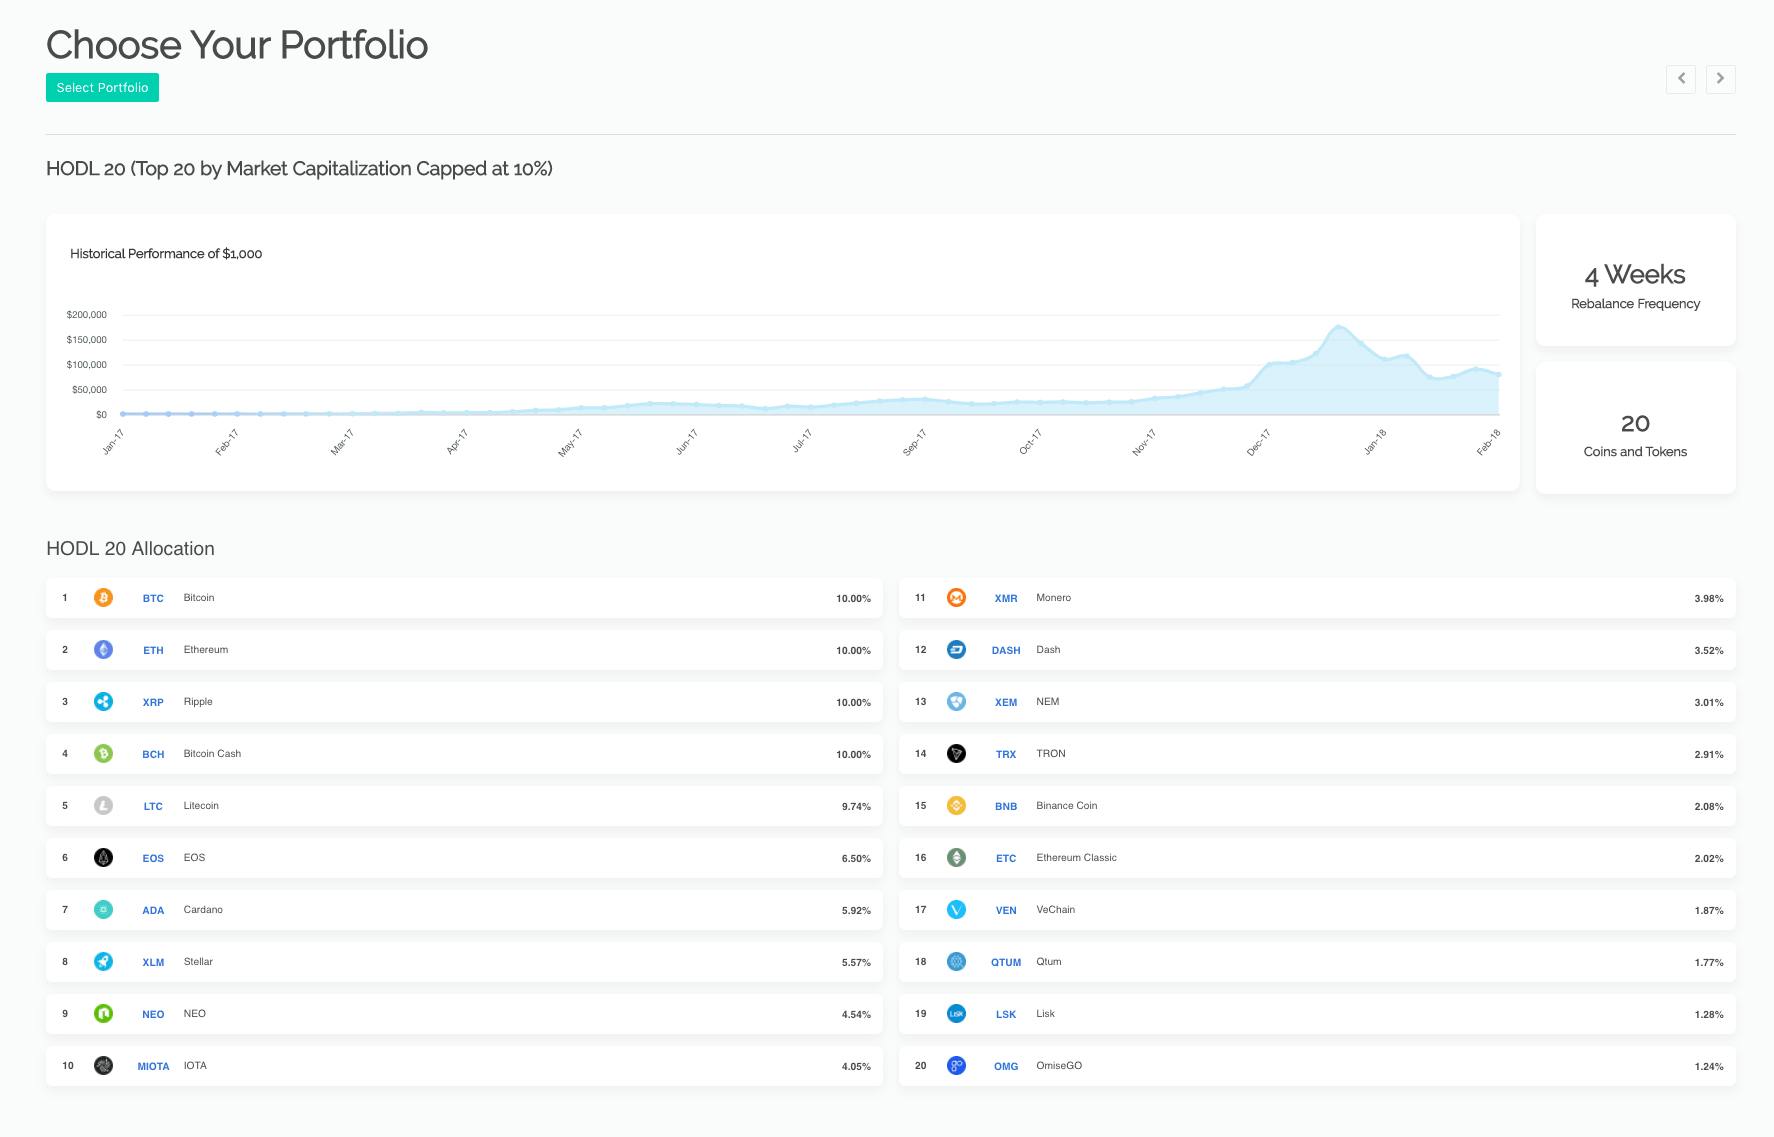Go to the next portfolio with right chevron
This screenshot has height=1137, width=1774.
tap(1720, 79)
